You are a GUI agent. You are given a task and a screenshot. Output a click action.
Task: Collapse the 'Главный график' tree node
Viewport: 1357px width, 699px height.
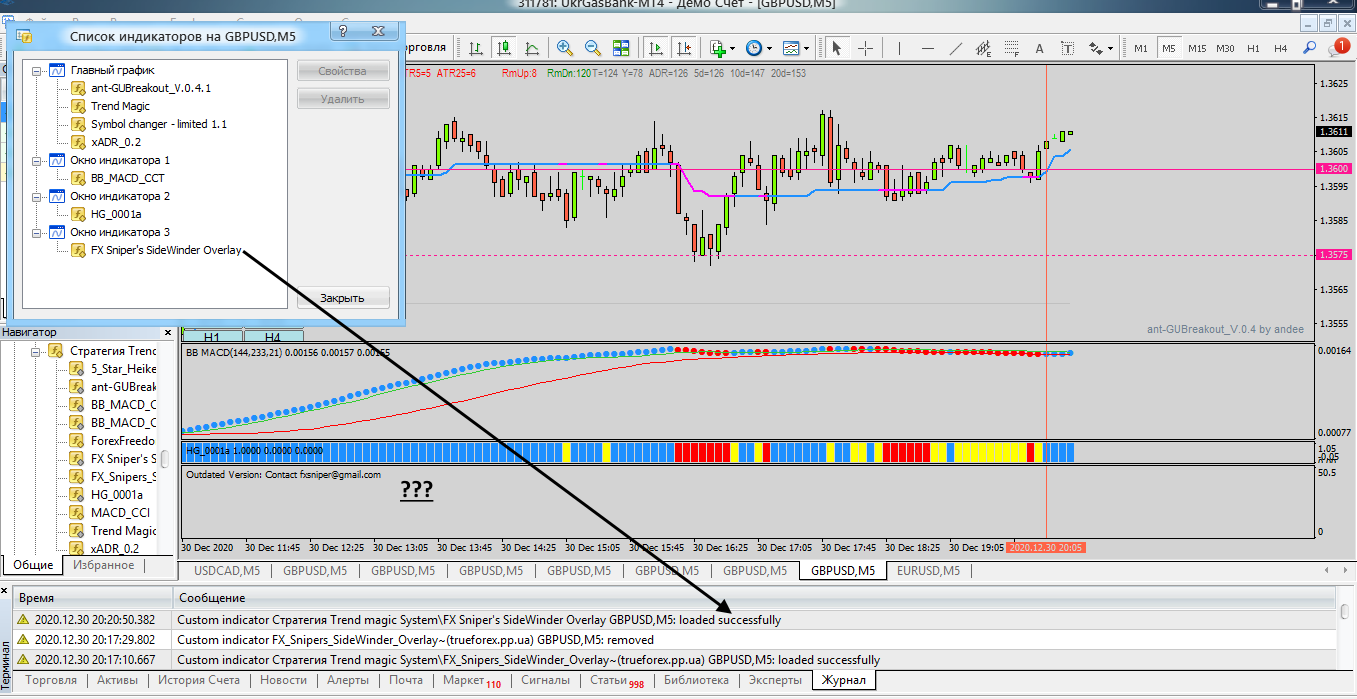pyautogui.click(x=37, y=71)
